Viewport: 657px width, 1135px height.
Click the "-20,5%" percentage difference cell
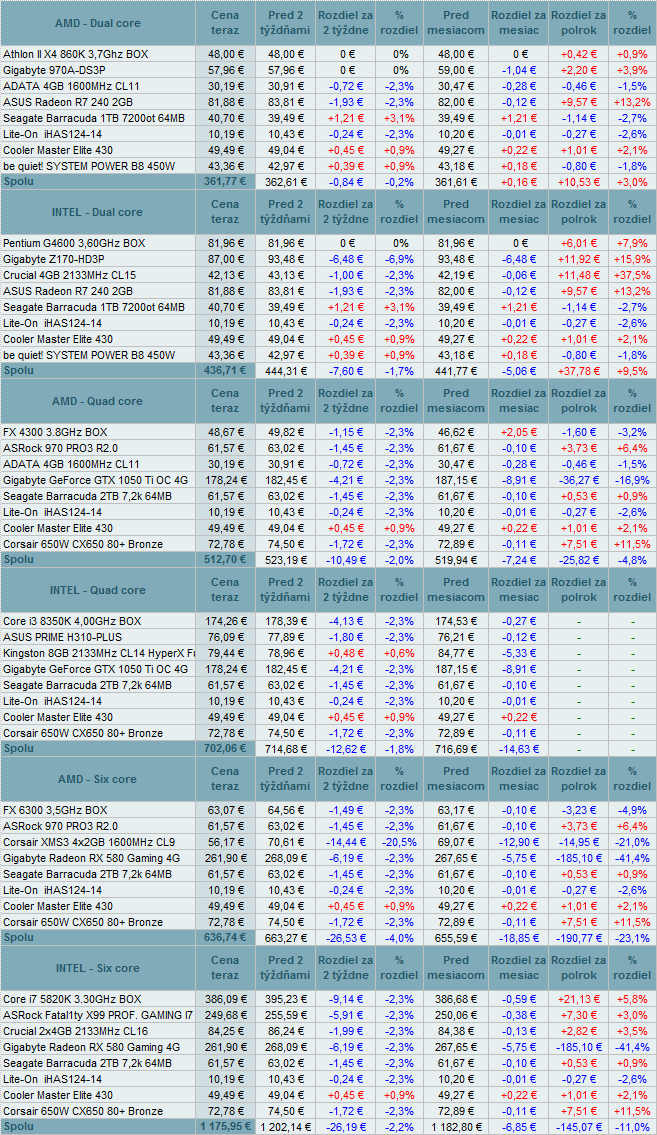click(x=399, y=842)
